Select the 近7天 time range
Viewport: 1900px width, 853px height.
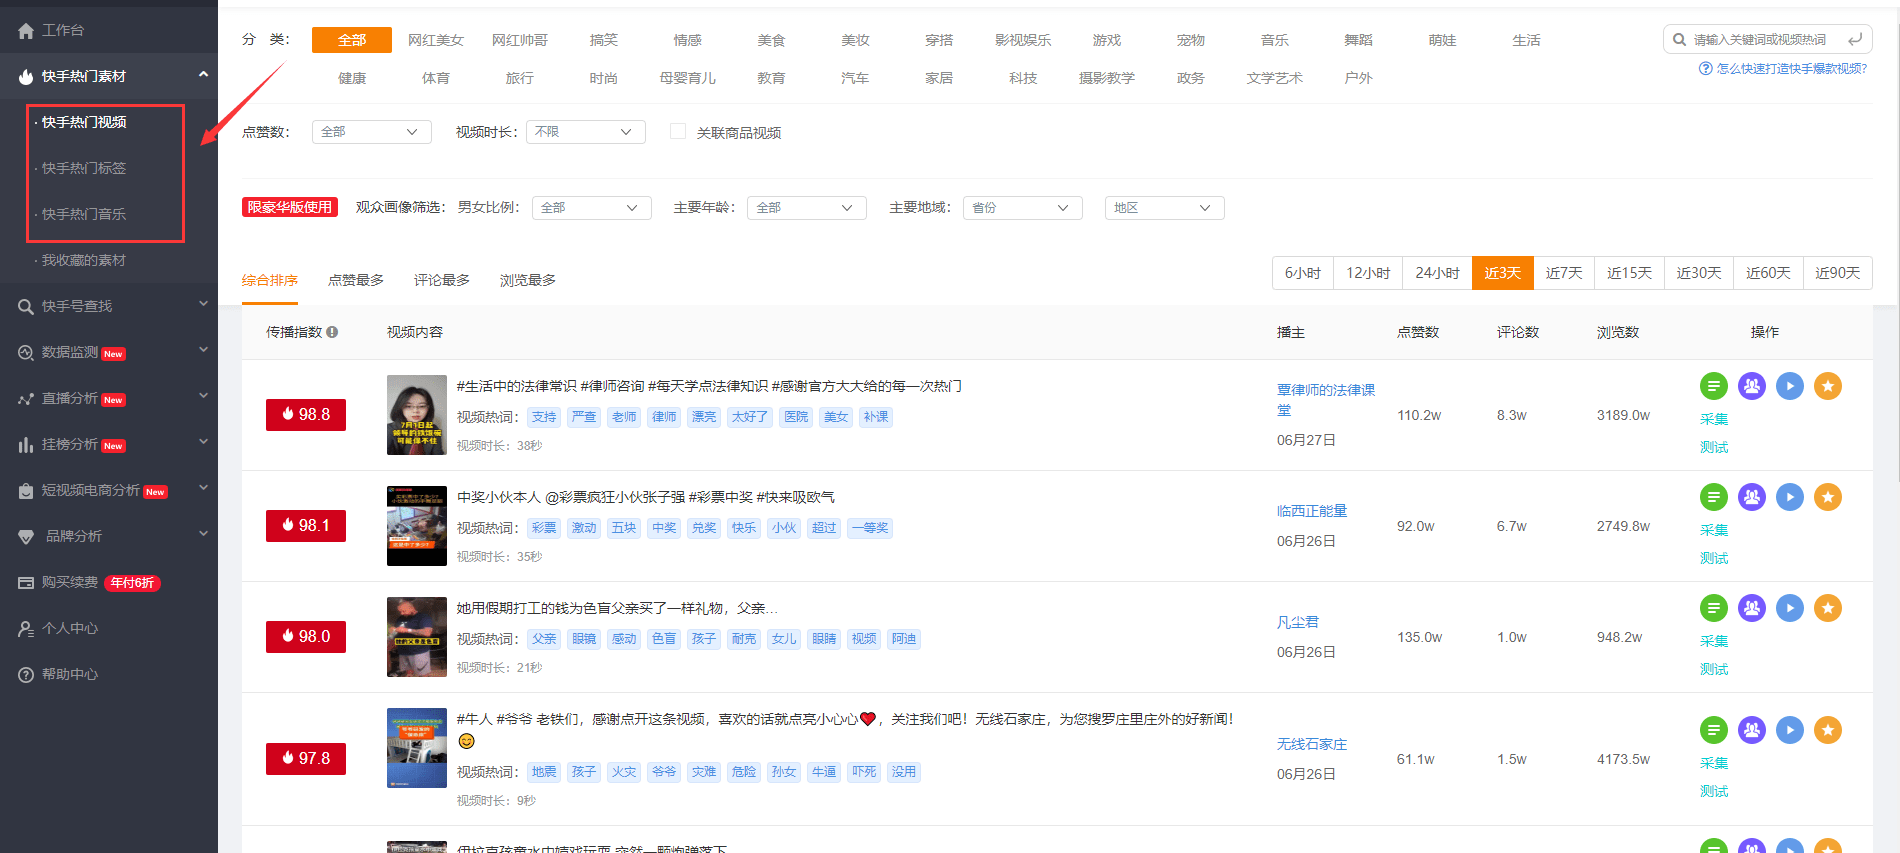[1563, 273]
